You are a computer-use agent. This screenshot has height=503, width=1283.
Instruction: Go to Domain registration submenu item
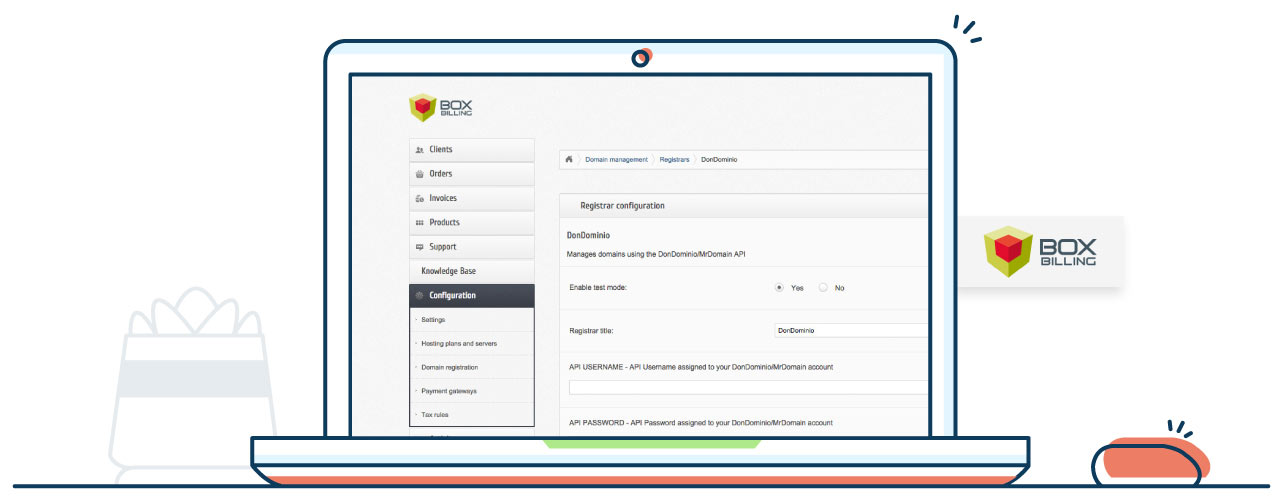point(449,368)
